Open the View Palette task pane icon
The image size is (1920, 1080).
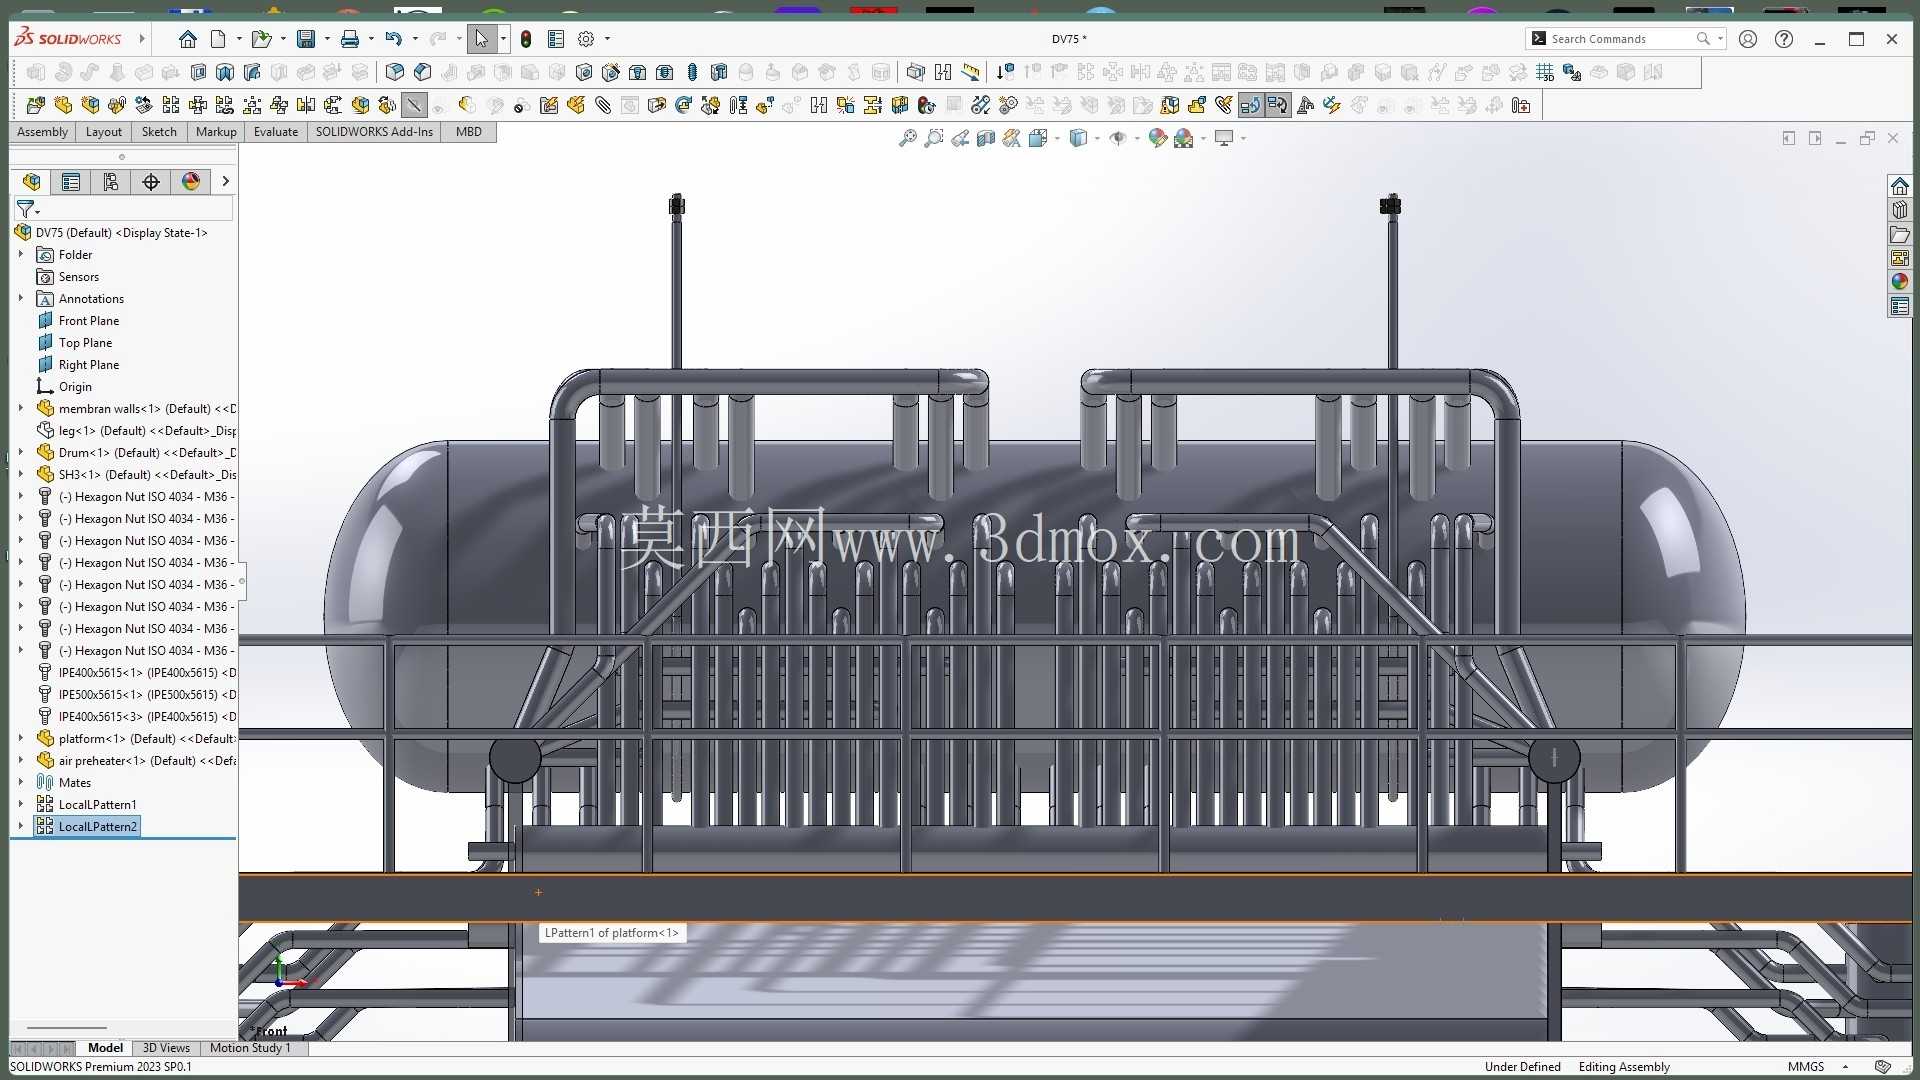point(1899,258)
